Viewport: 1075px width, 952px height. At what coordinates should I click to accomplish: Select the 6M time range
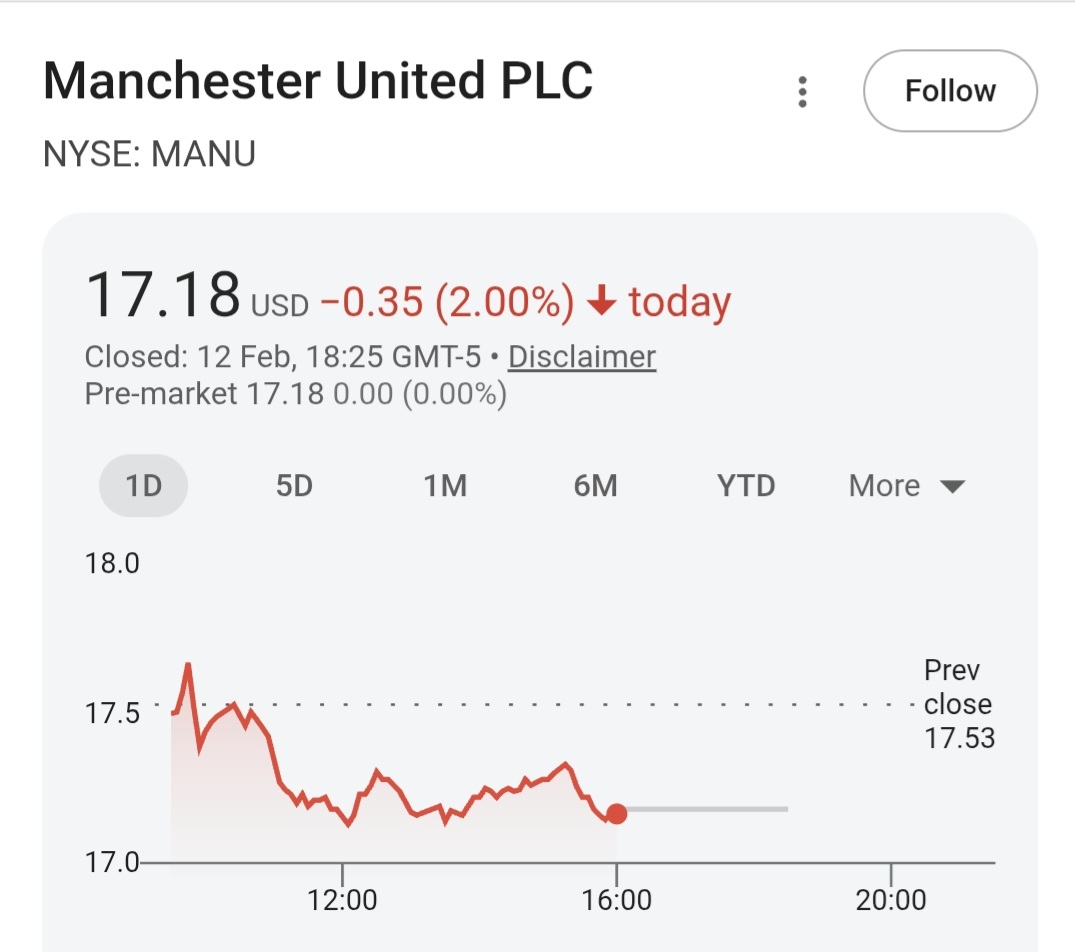(x=595, y=486)
